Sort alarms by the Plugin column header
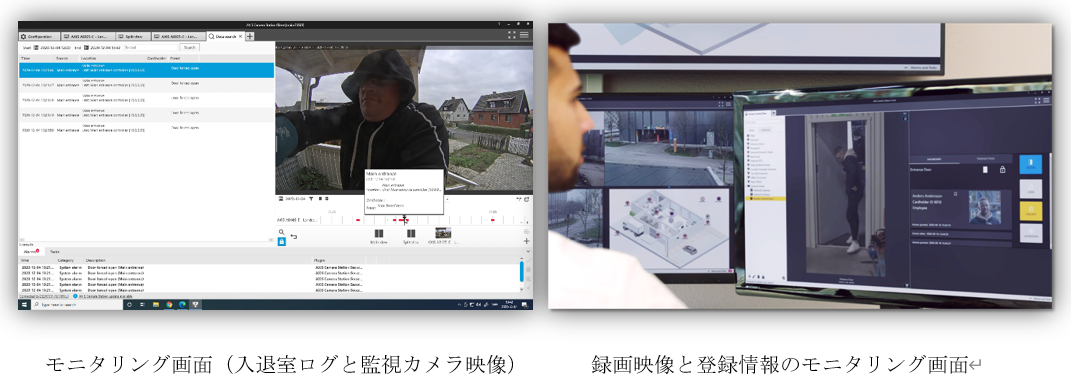The image size is (1071, 382). 319,260
